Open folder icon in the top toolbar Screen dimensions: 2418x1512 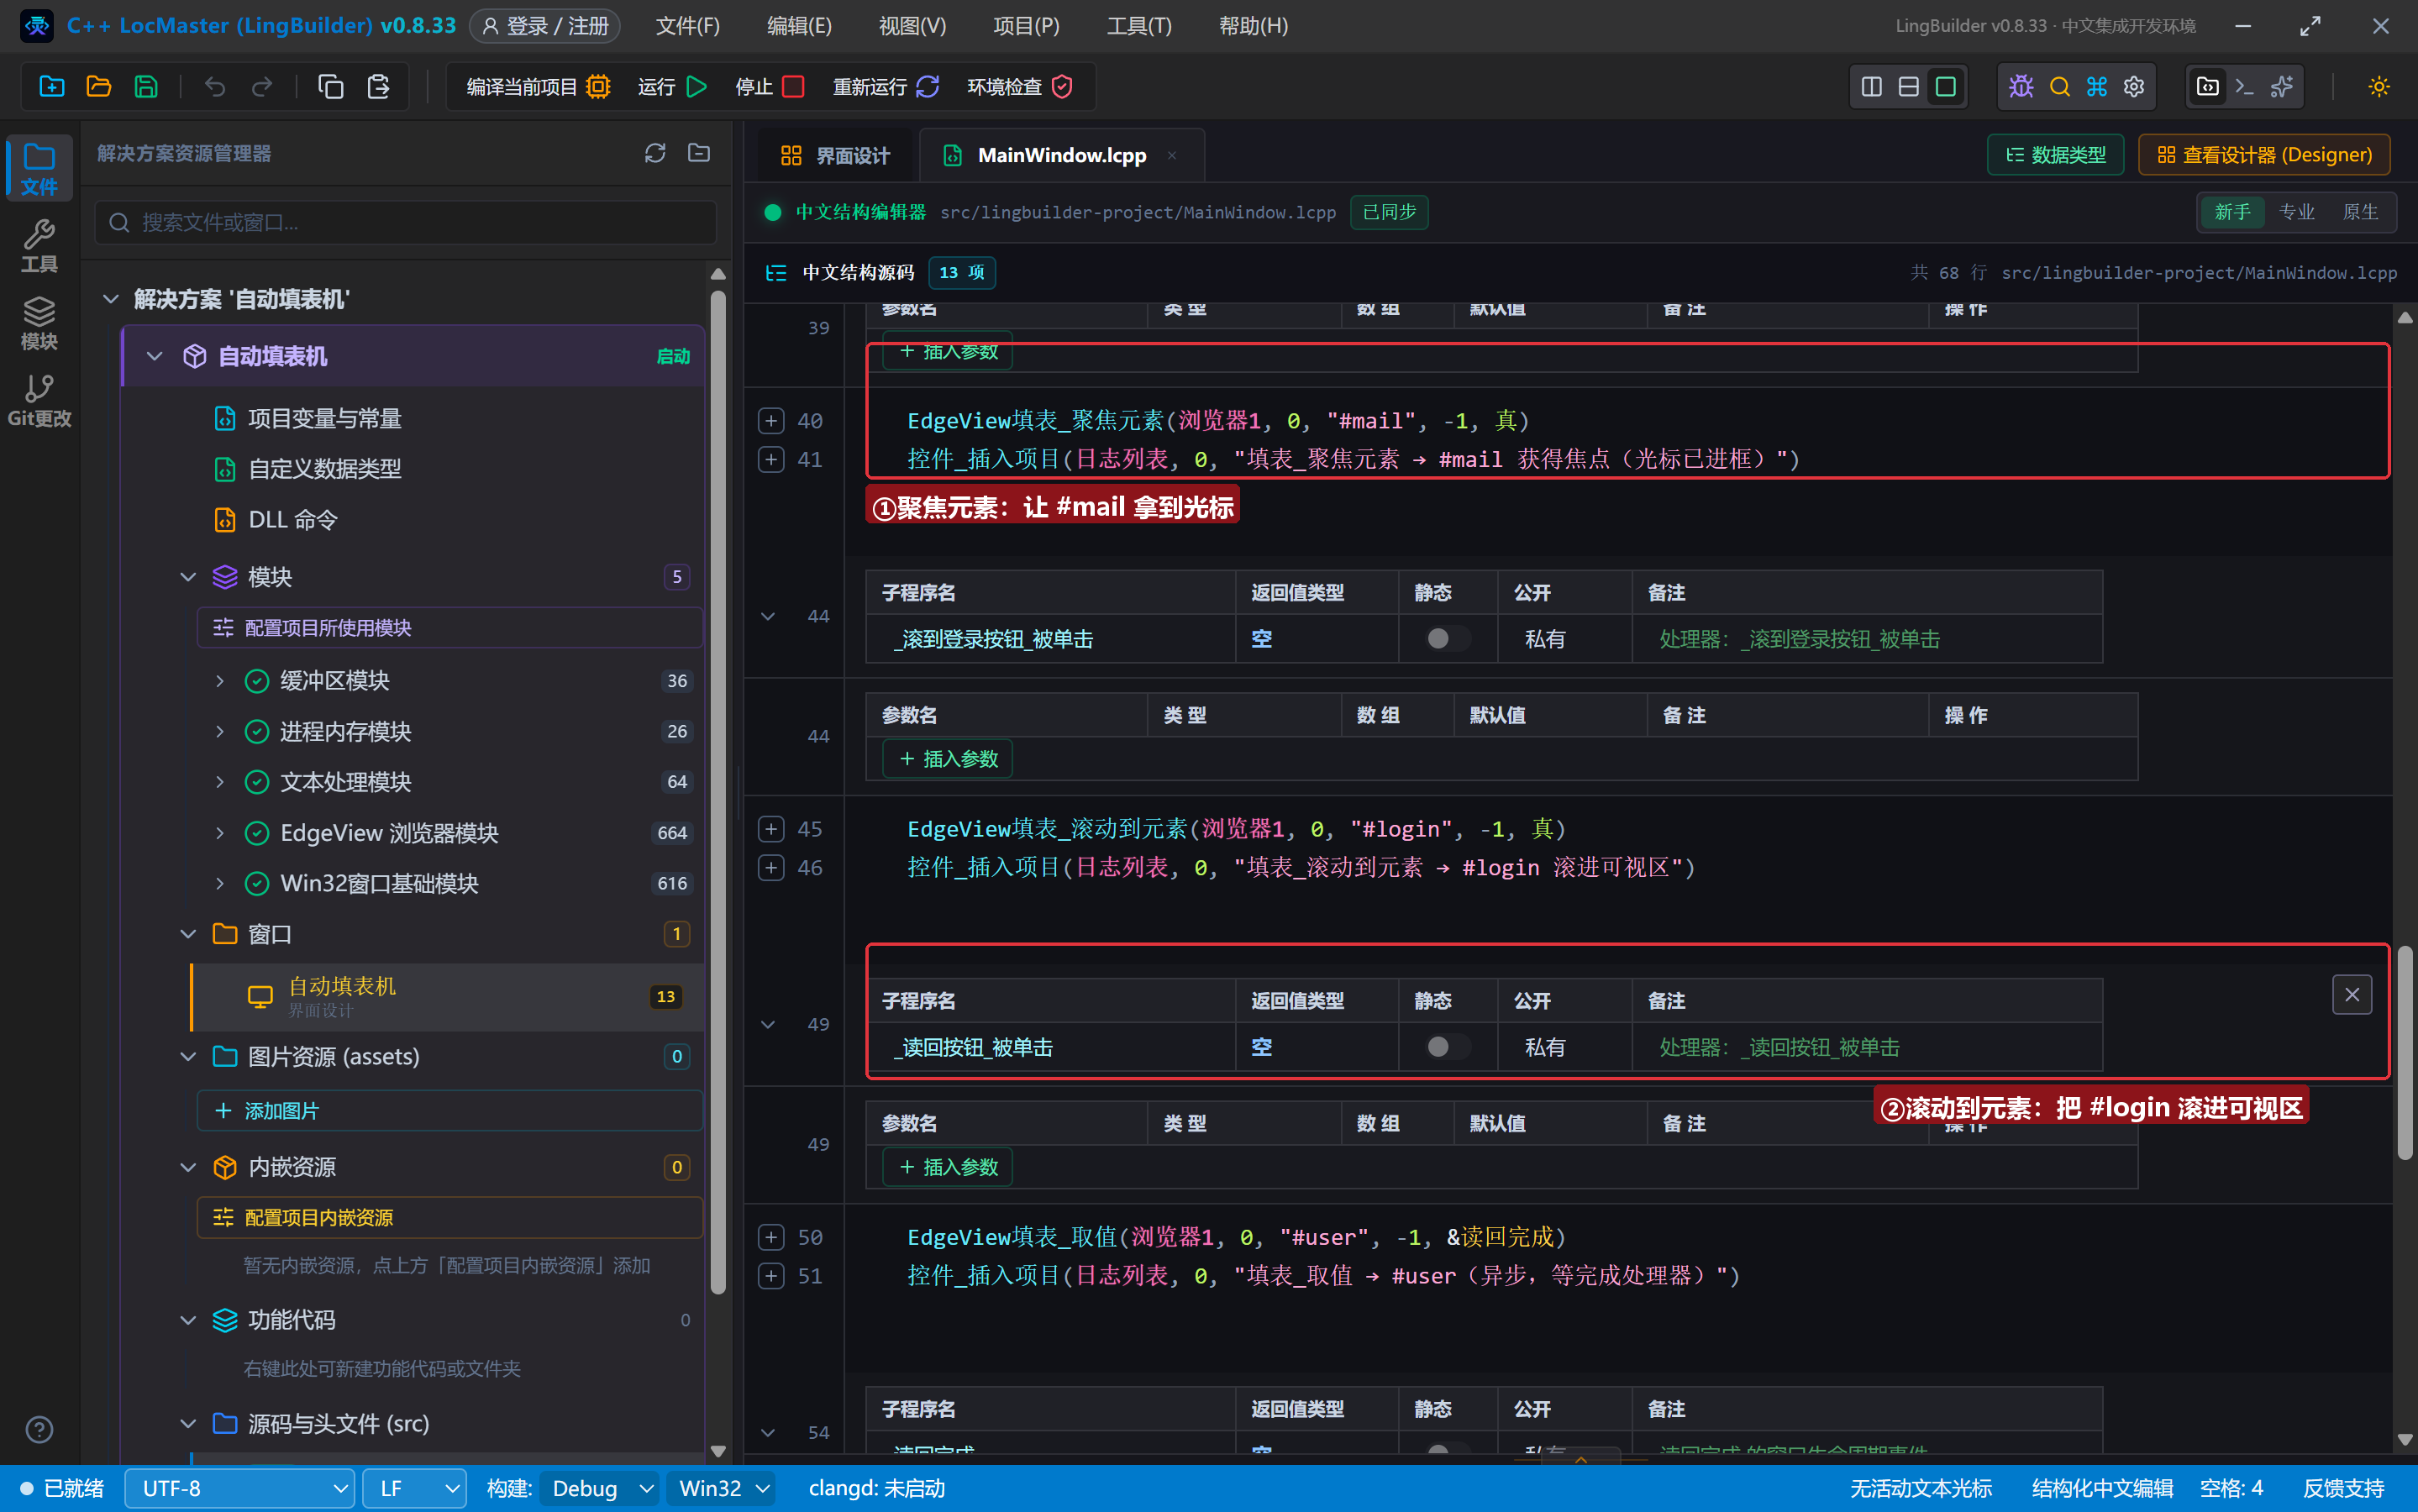[x=99, y=87]
